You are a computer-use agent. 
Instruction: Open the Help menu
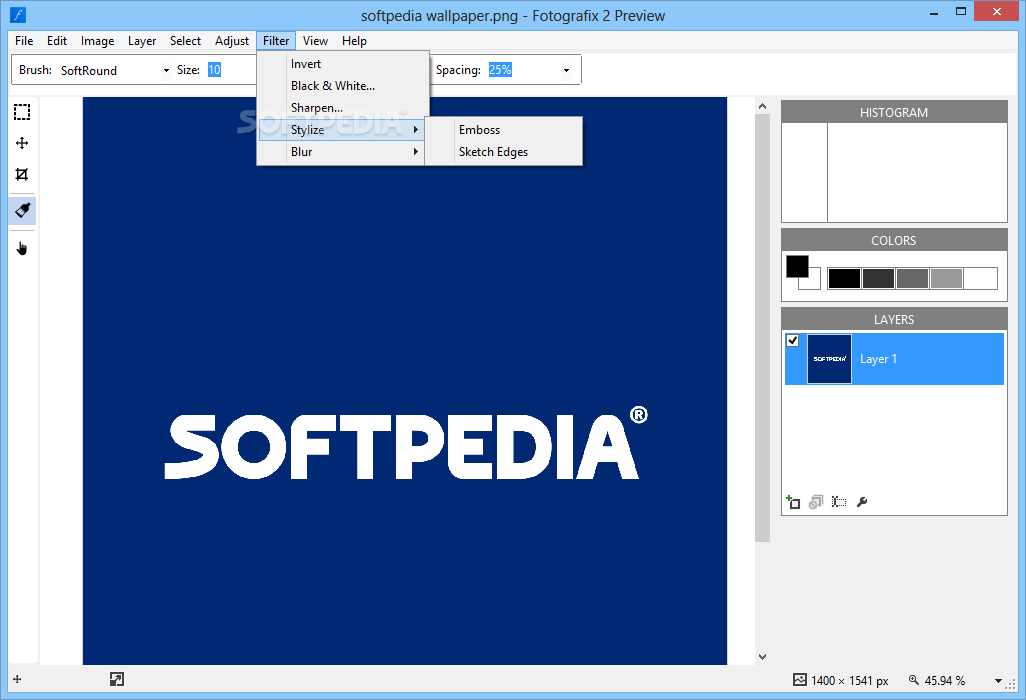tap(354, 41)
